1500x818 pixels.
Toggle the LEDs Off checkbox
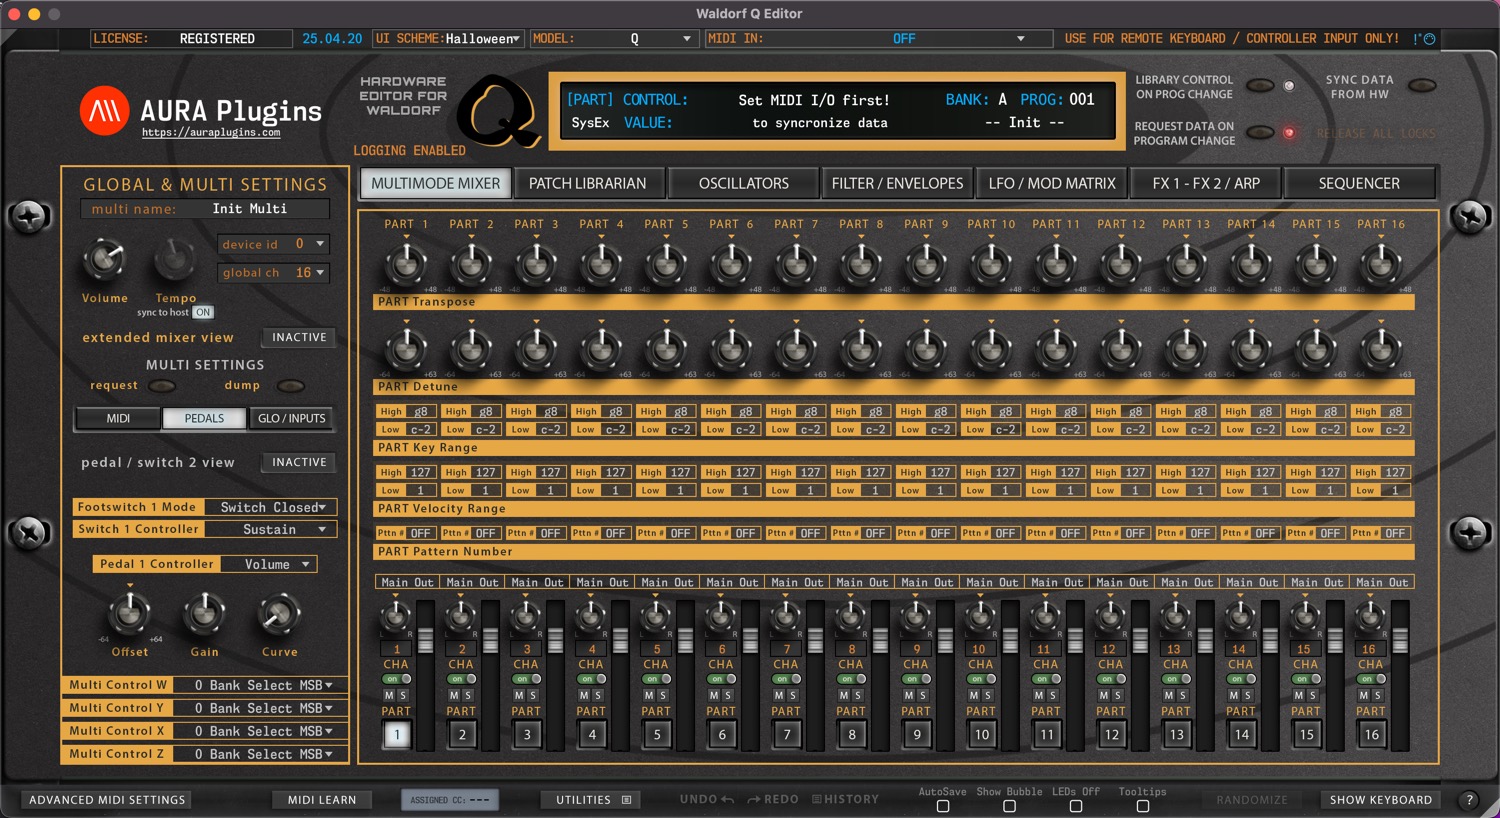pyautogui.click(x=1076, y=806)
